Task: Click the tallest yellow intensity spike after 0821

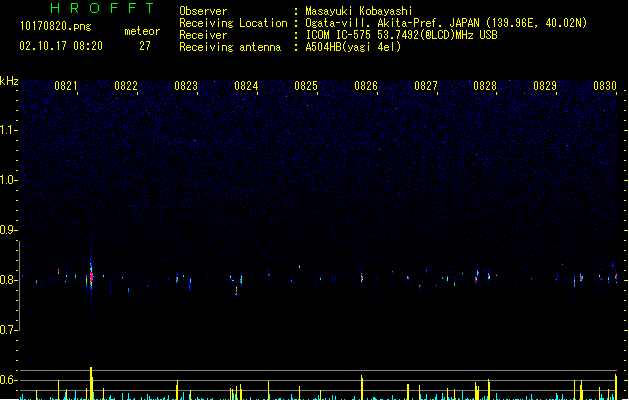Action: [91, 383]
